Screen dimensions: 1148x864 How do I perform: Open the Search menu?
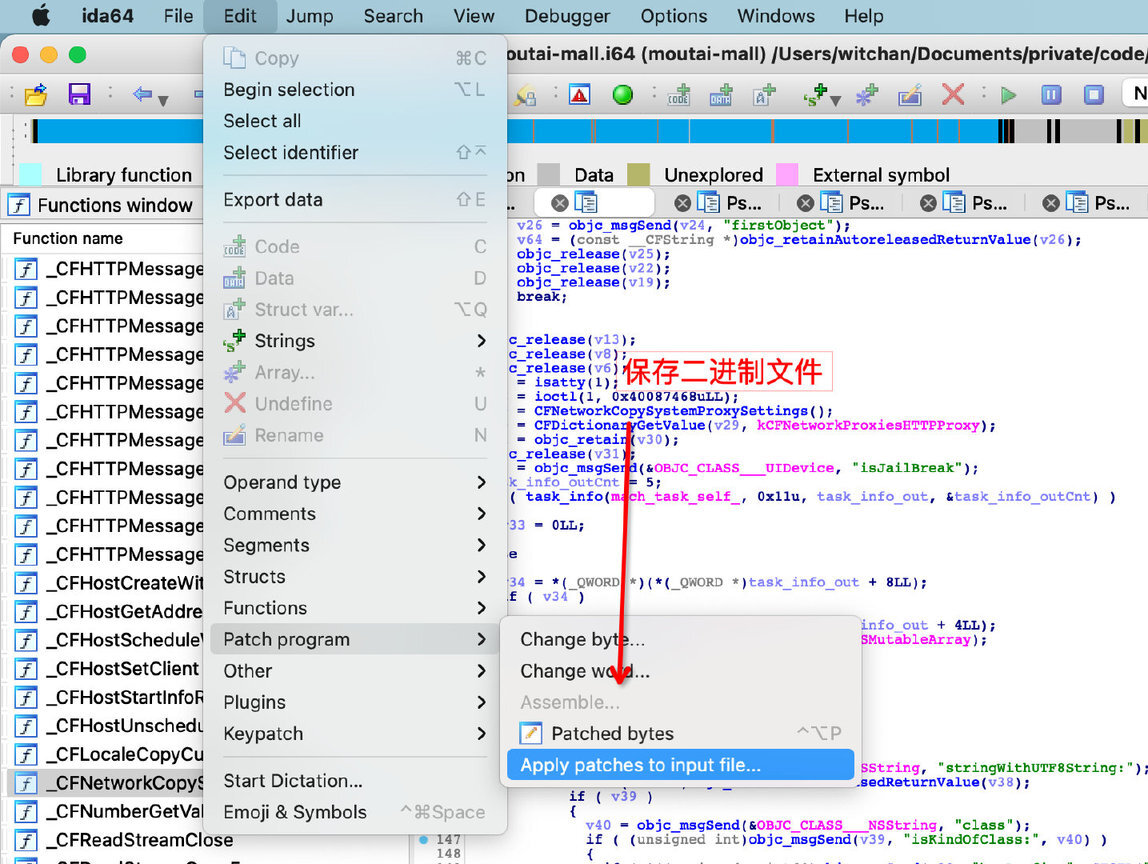(393, 15)
